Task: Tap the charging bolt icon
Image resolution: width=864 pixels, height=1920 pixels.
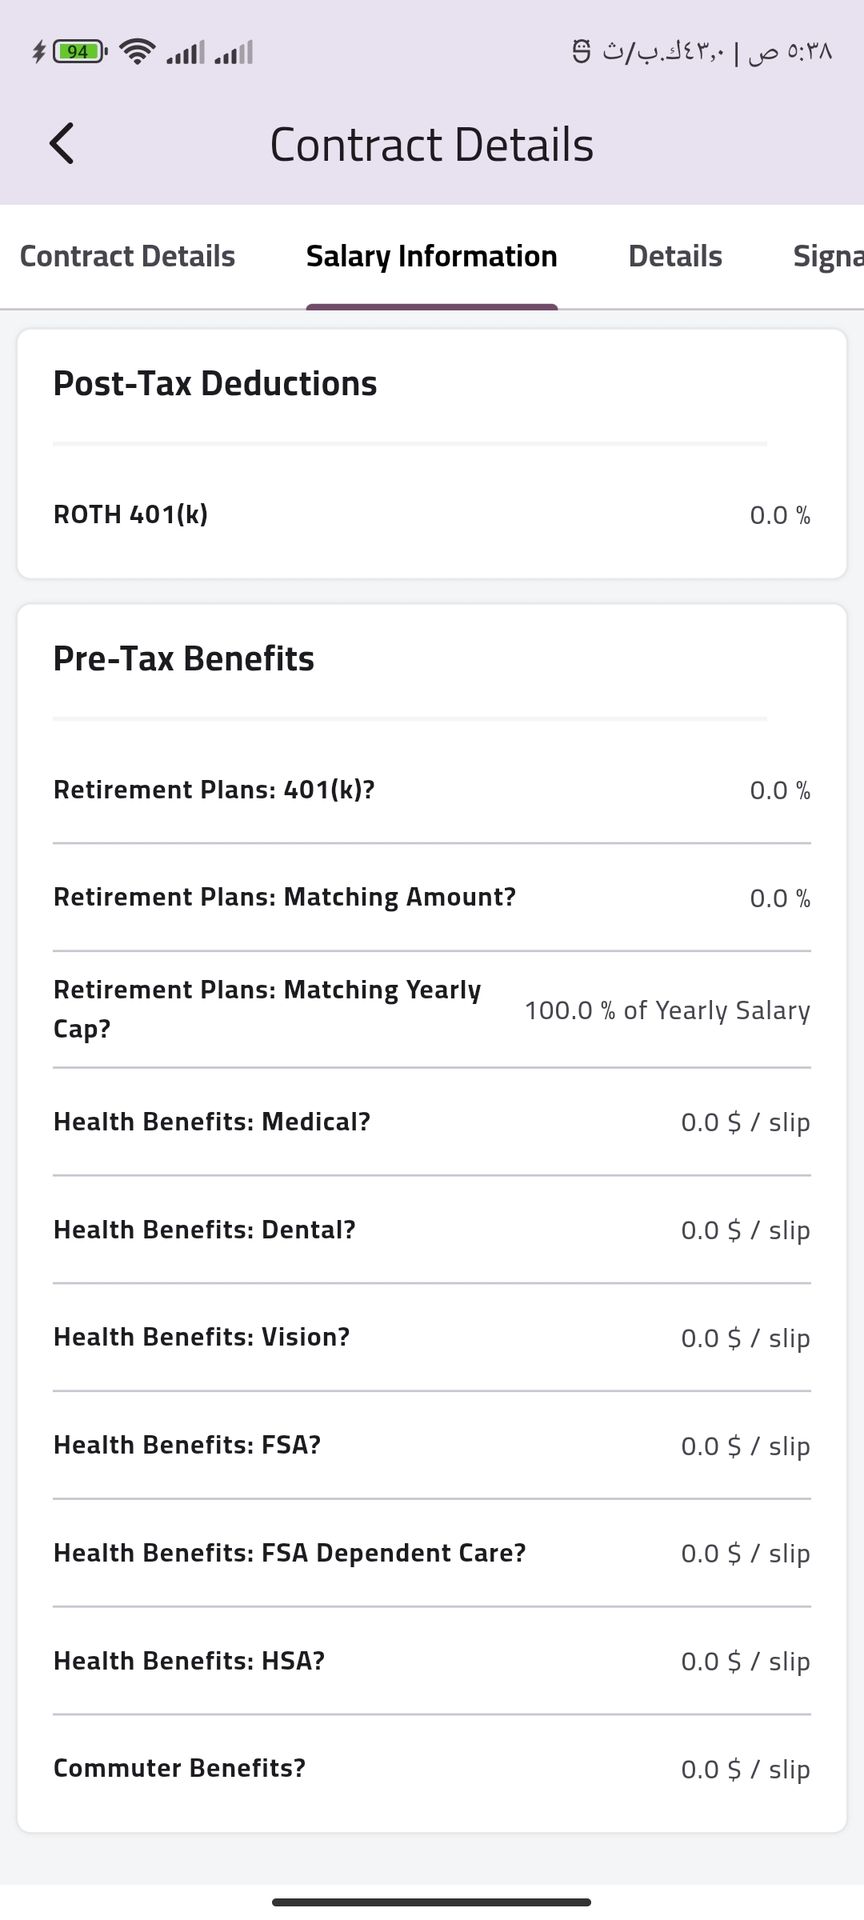Action: coord(39,51)
